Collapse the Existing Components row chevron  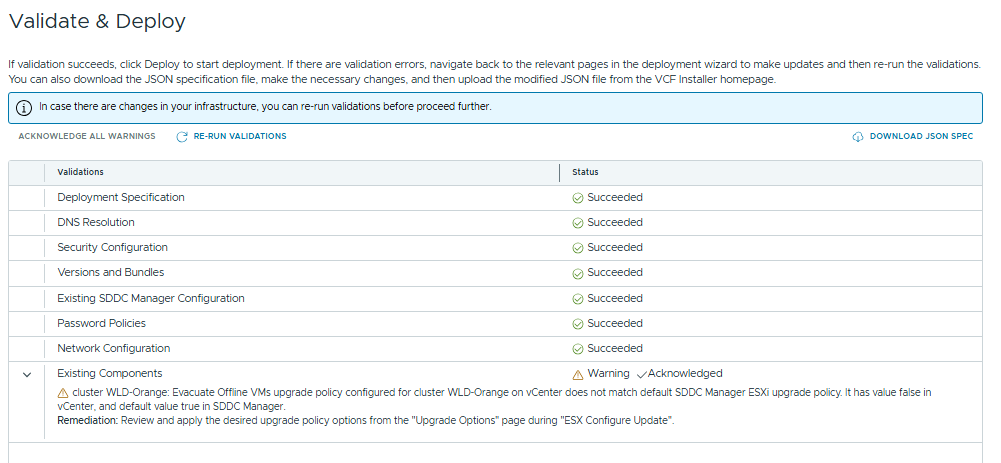coord(27,374)
